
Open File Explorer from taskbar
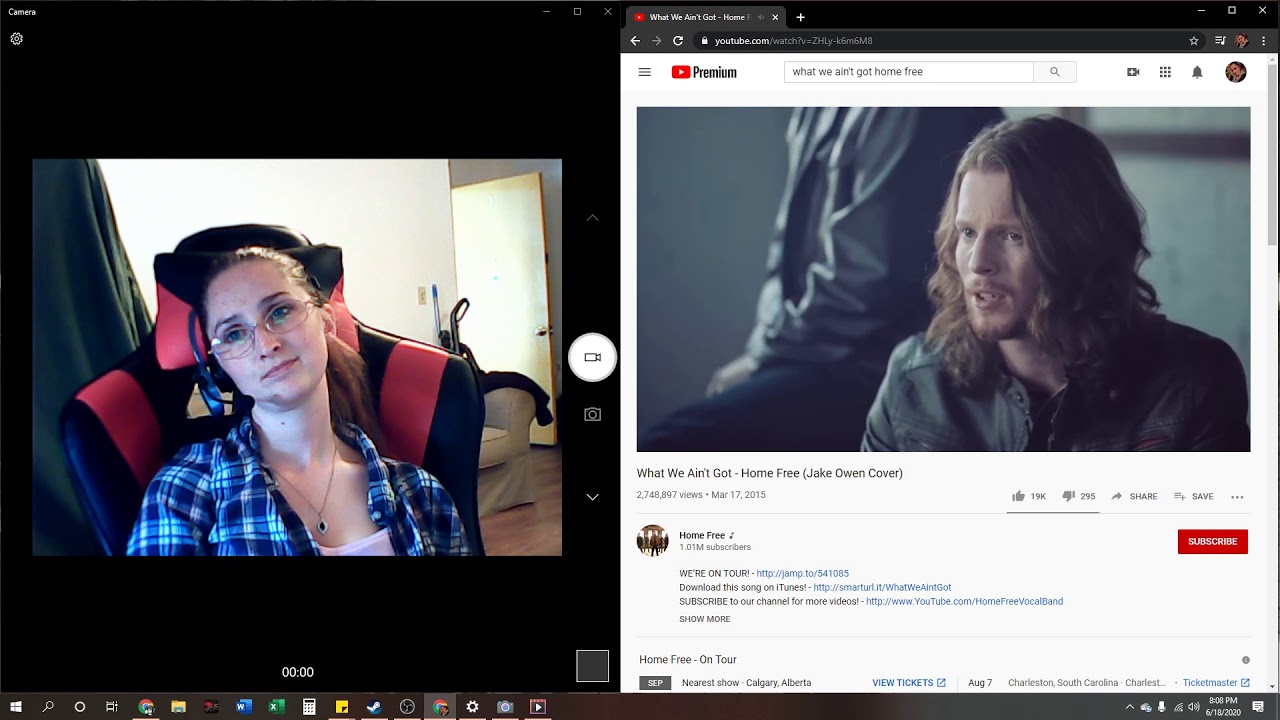[x=178, y=707]
